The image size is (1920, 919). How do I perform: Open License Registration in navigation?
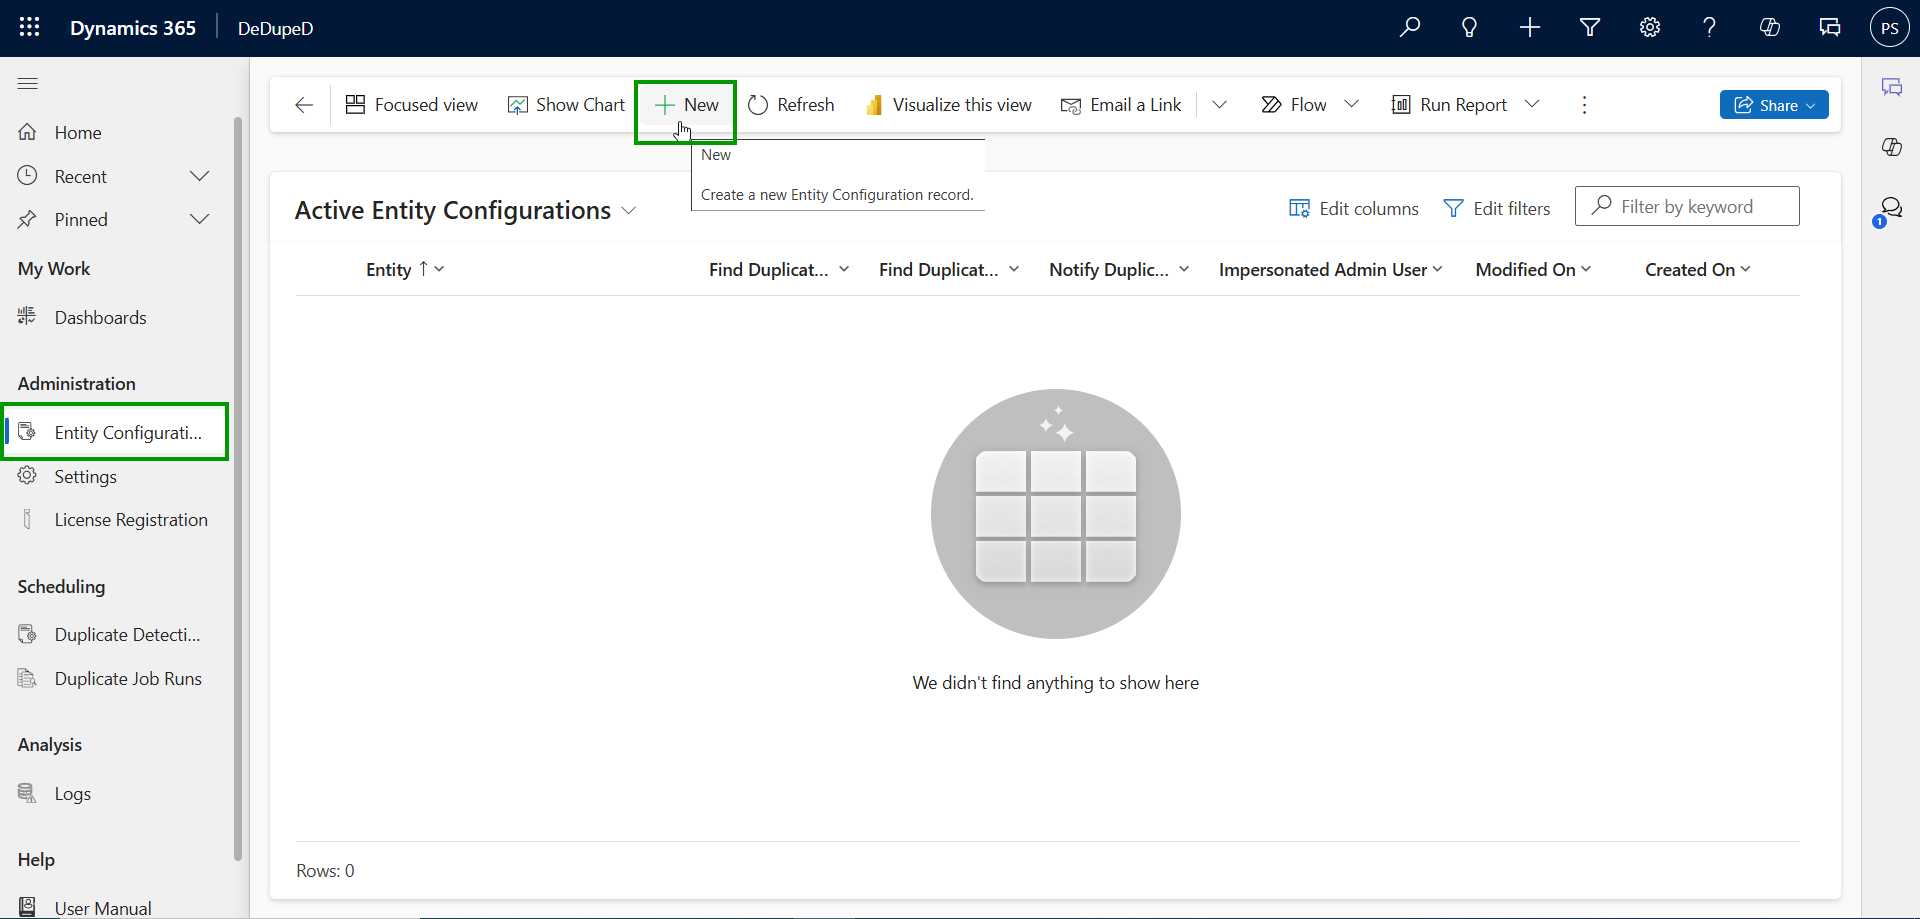[x=131, y=520]
